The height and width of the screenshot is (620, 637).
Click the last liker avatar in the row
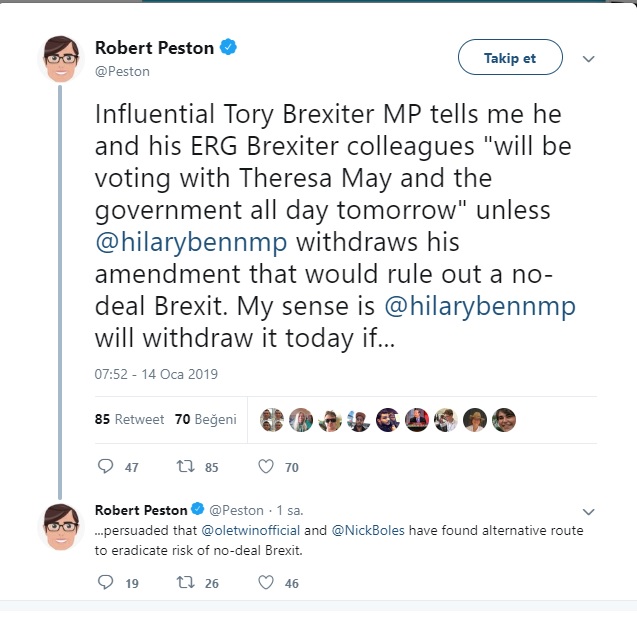(x=504, y=420)
